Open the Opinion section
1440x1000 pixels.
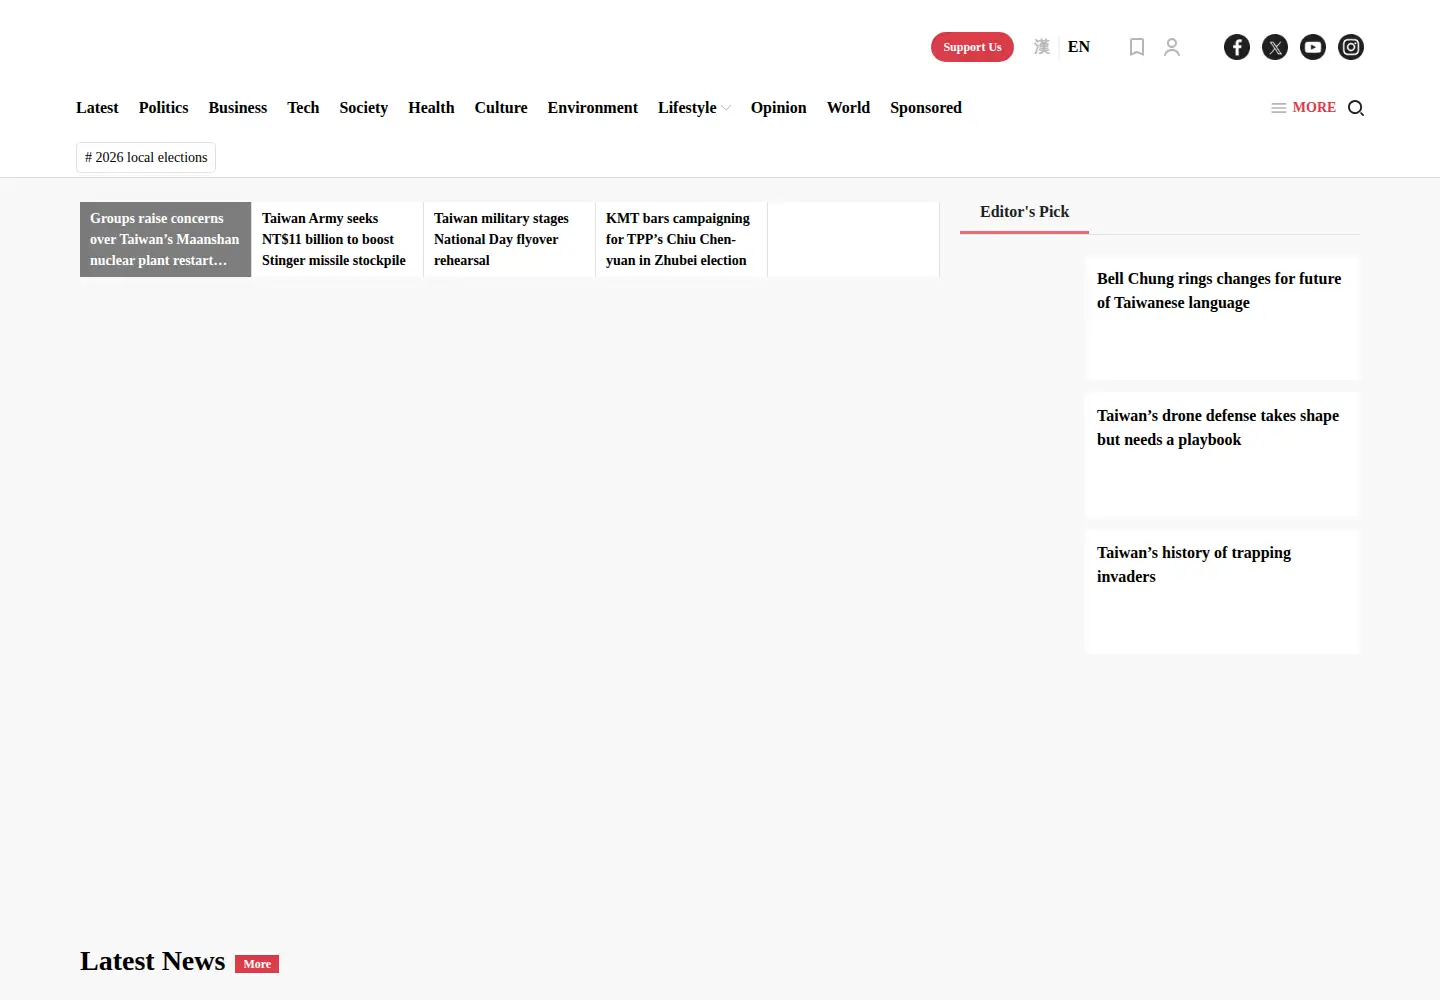coord(779,108)
